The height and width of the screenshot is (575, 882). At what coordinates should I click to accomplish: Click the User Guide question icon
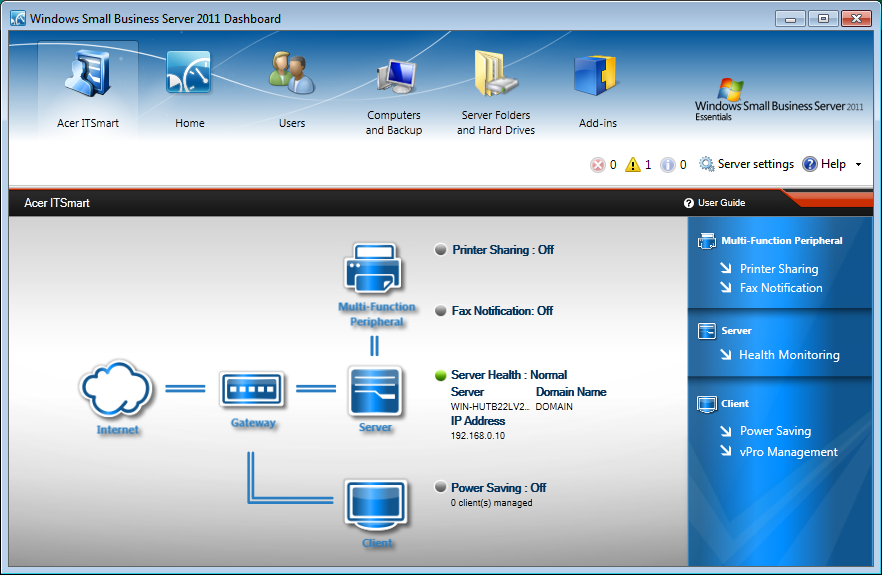tap(688, 203)
